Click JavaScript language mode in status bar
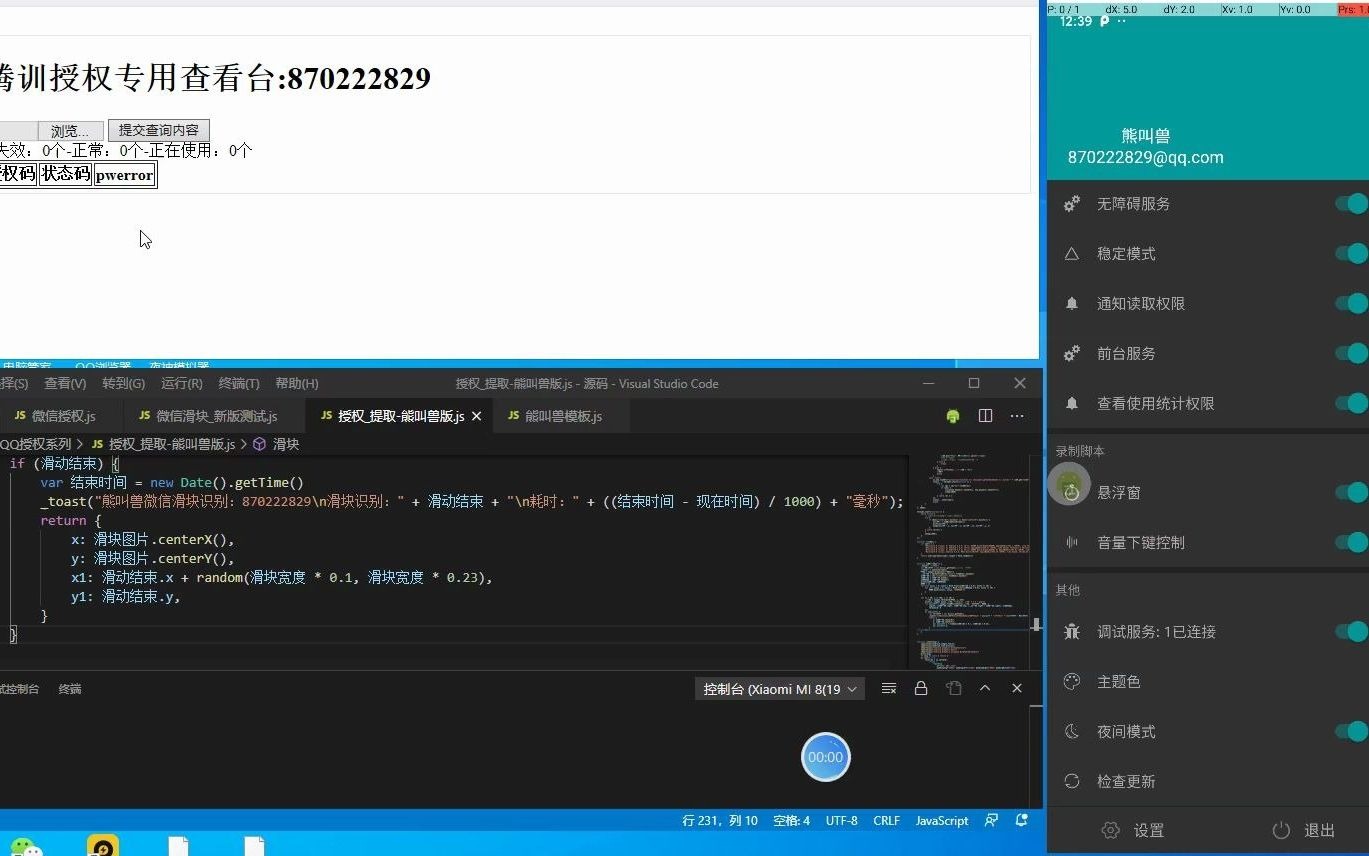 (x=942, y=820)
